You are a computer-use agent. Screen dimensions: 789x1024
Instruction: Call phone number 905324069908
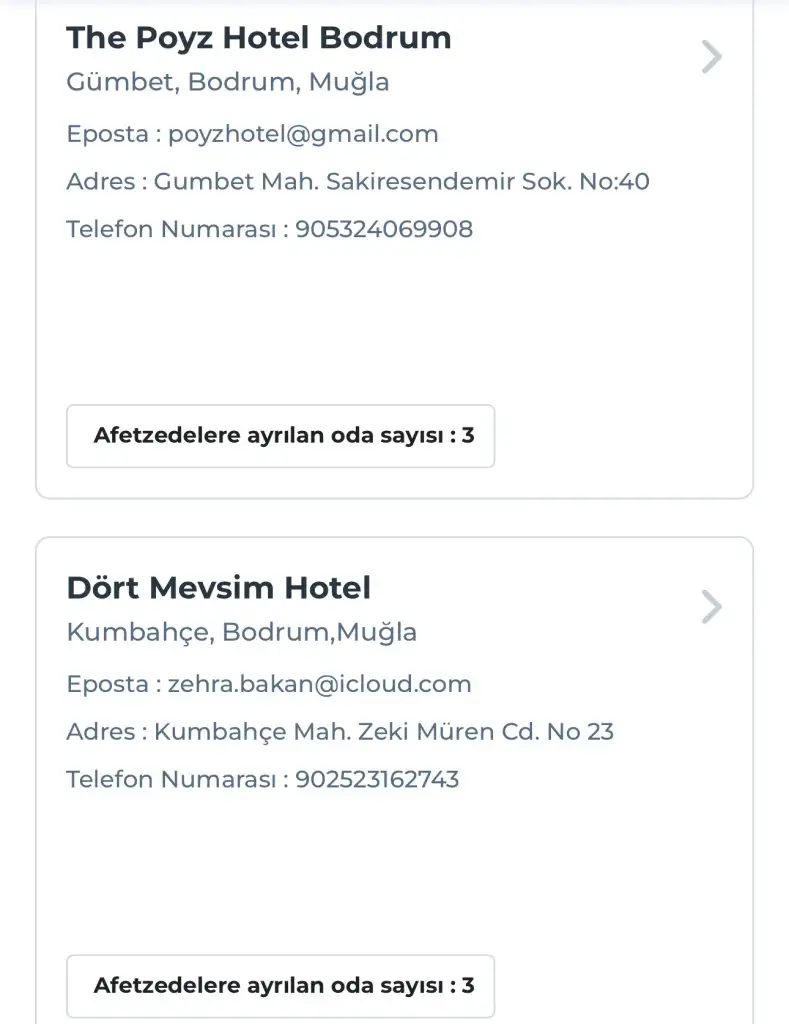pos(384,229)
